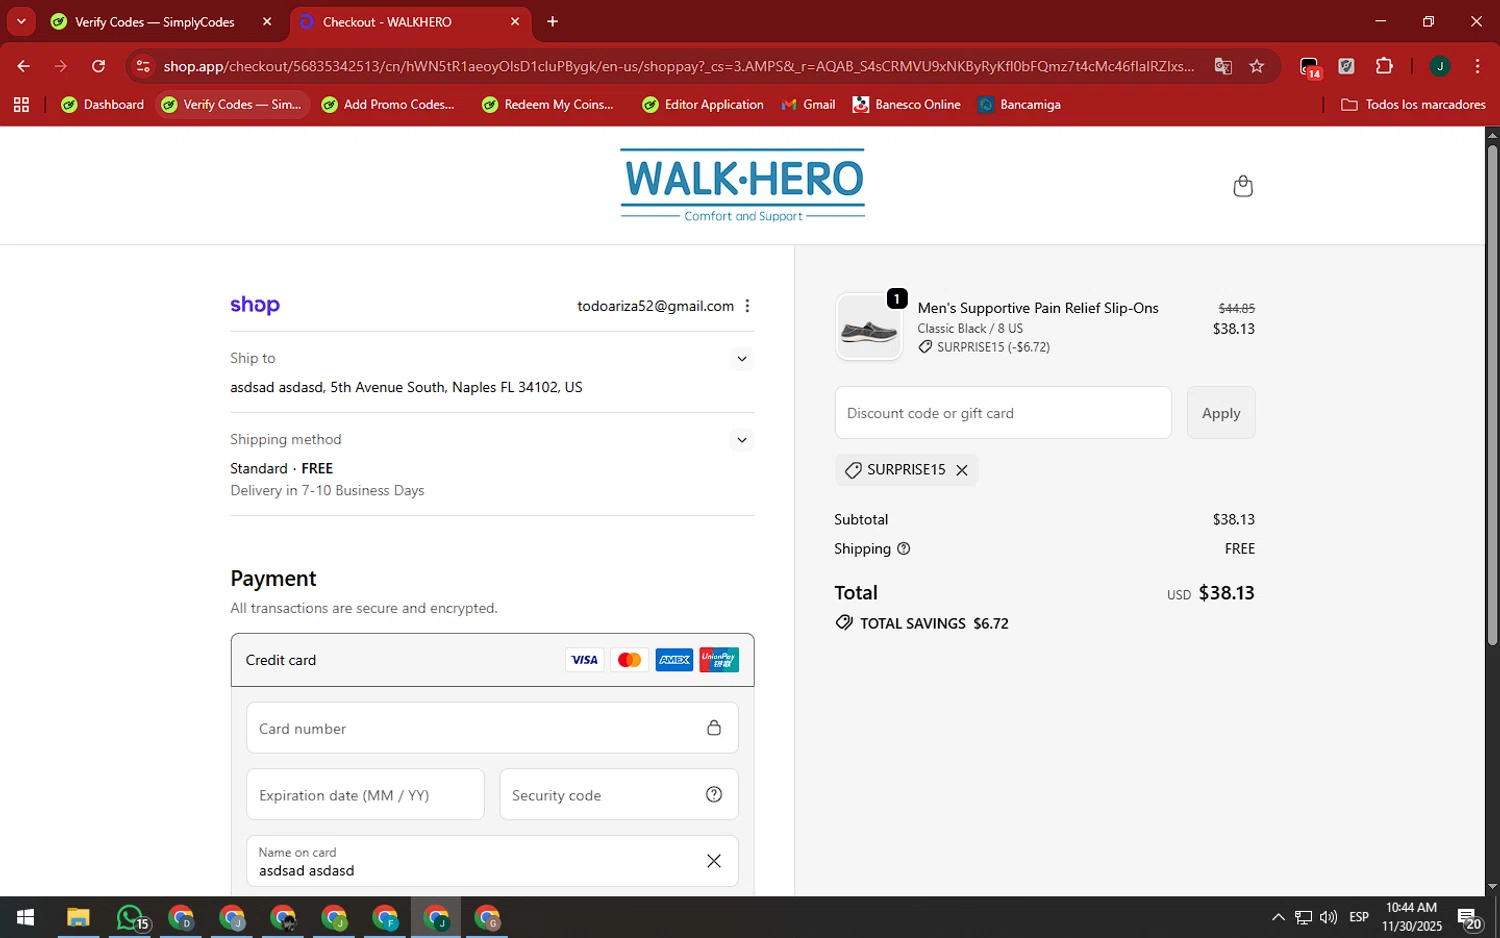Open Todos los marcadores folder
The width and height of the screenshot is (1500, 938).
(x=1413, y=105)
